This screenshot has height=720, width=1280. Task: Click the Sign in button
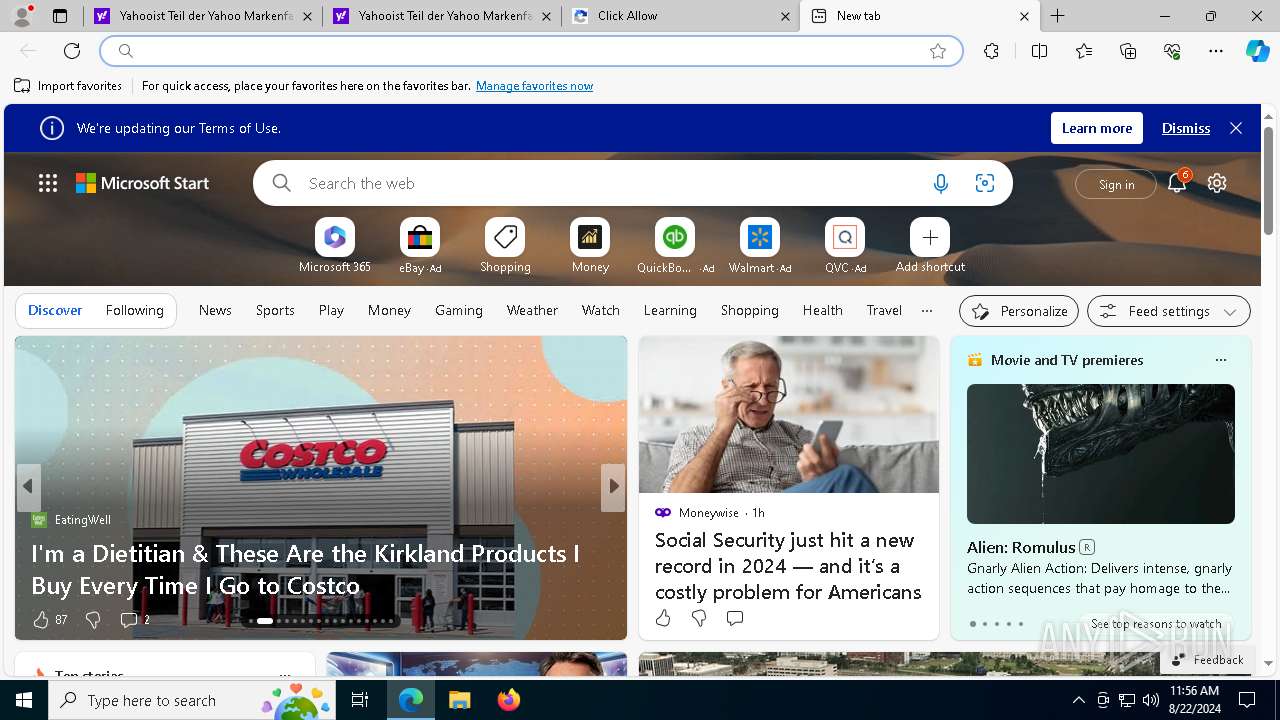point(1116,184)
